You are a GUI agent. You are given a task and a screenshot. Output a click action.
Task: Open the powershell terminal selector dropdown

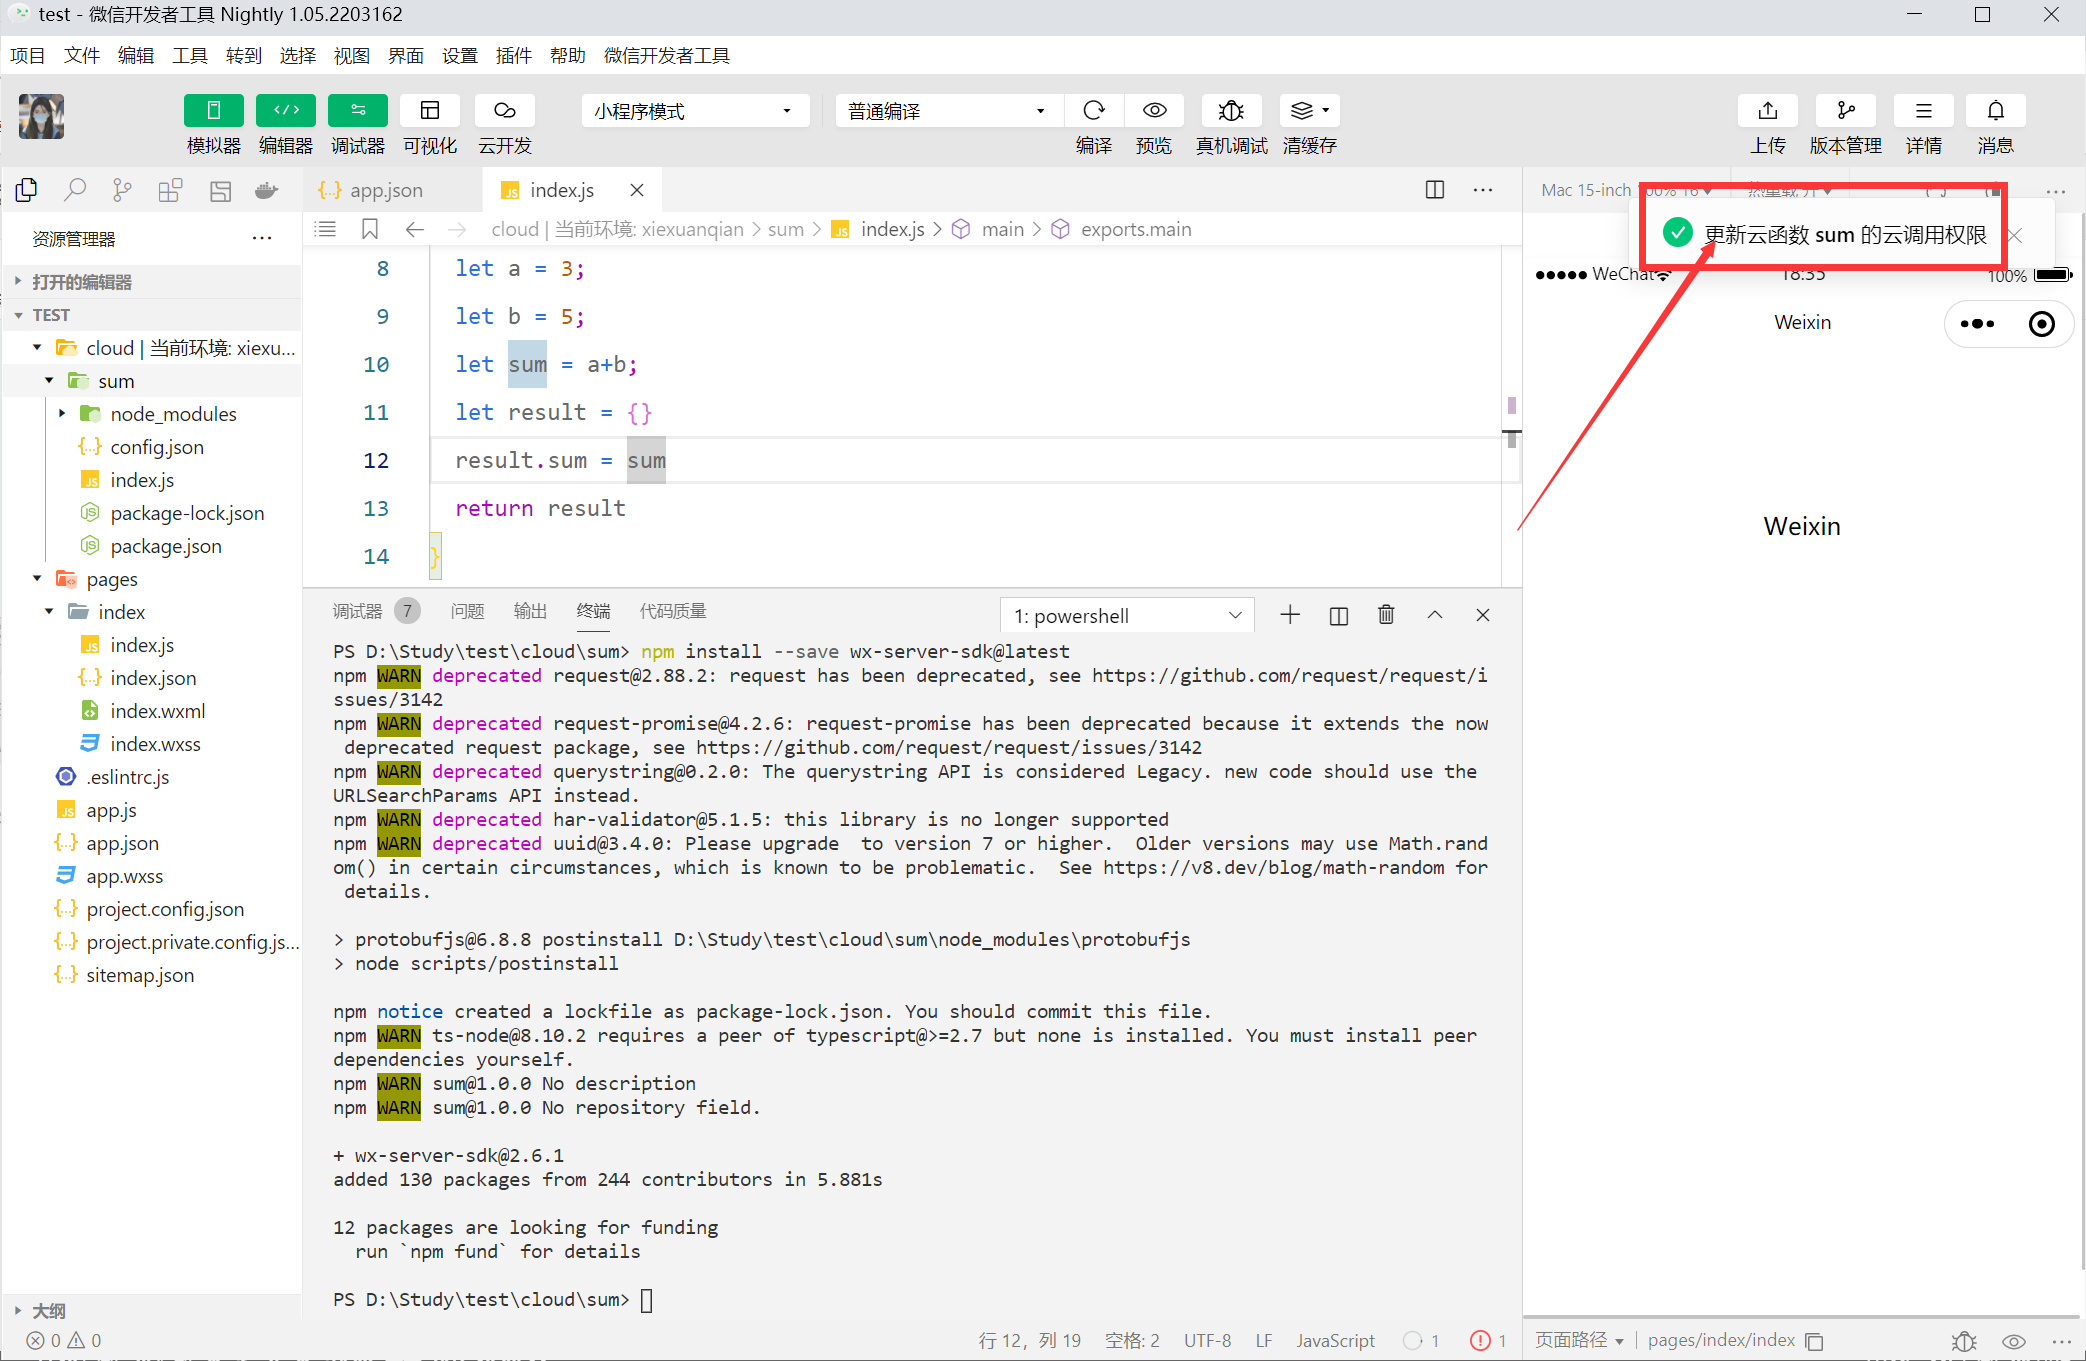(x=1127, y=616)
